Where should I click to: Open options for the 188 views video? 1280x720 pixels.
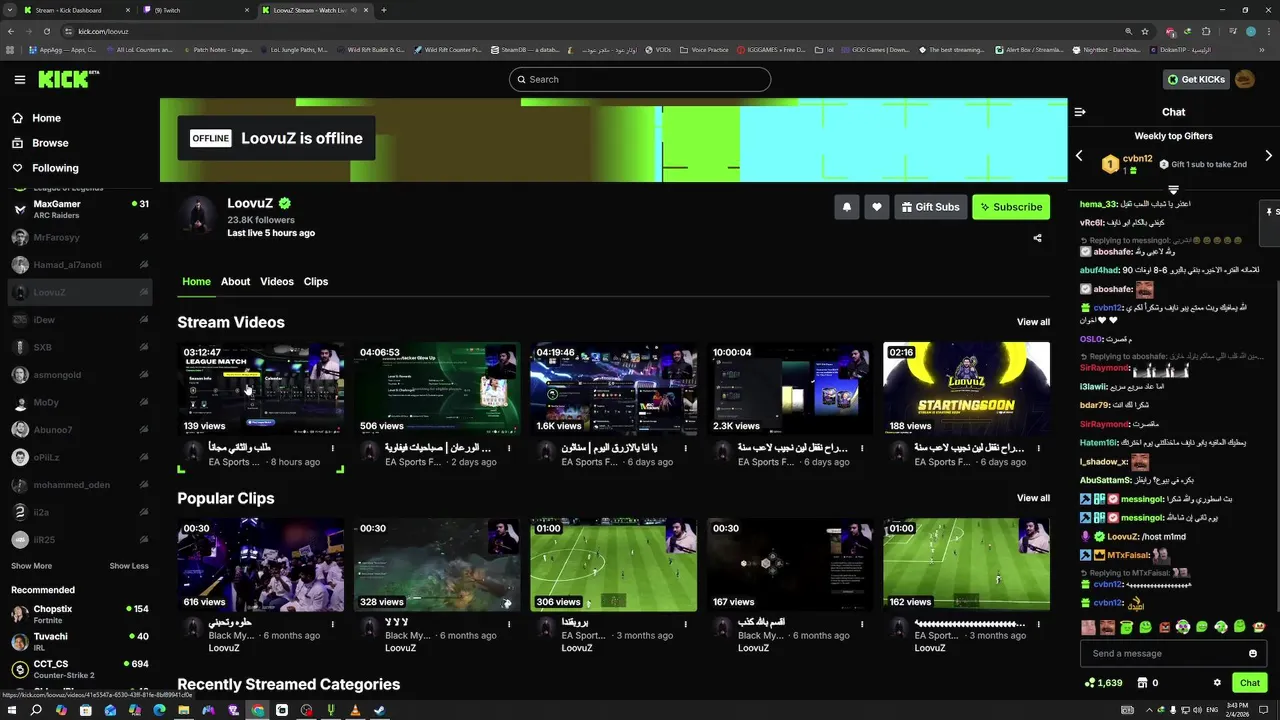coord(1038,448)
